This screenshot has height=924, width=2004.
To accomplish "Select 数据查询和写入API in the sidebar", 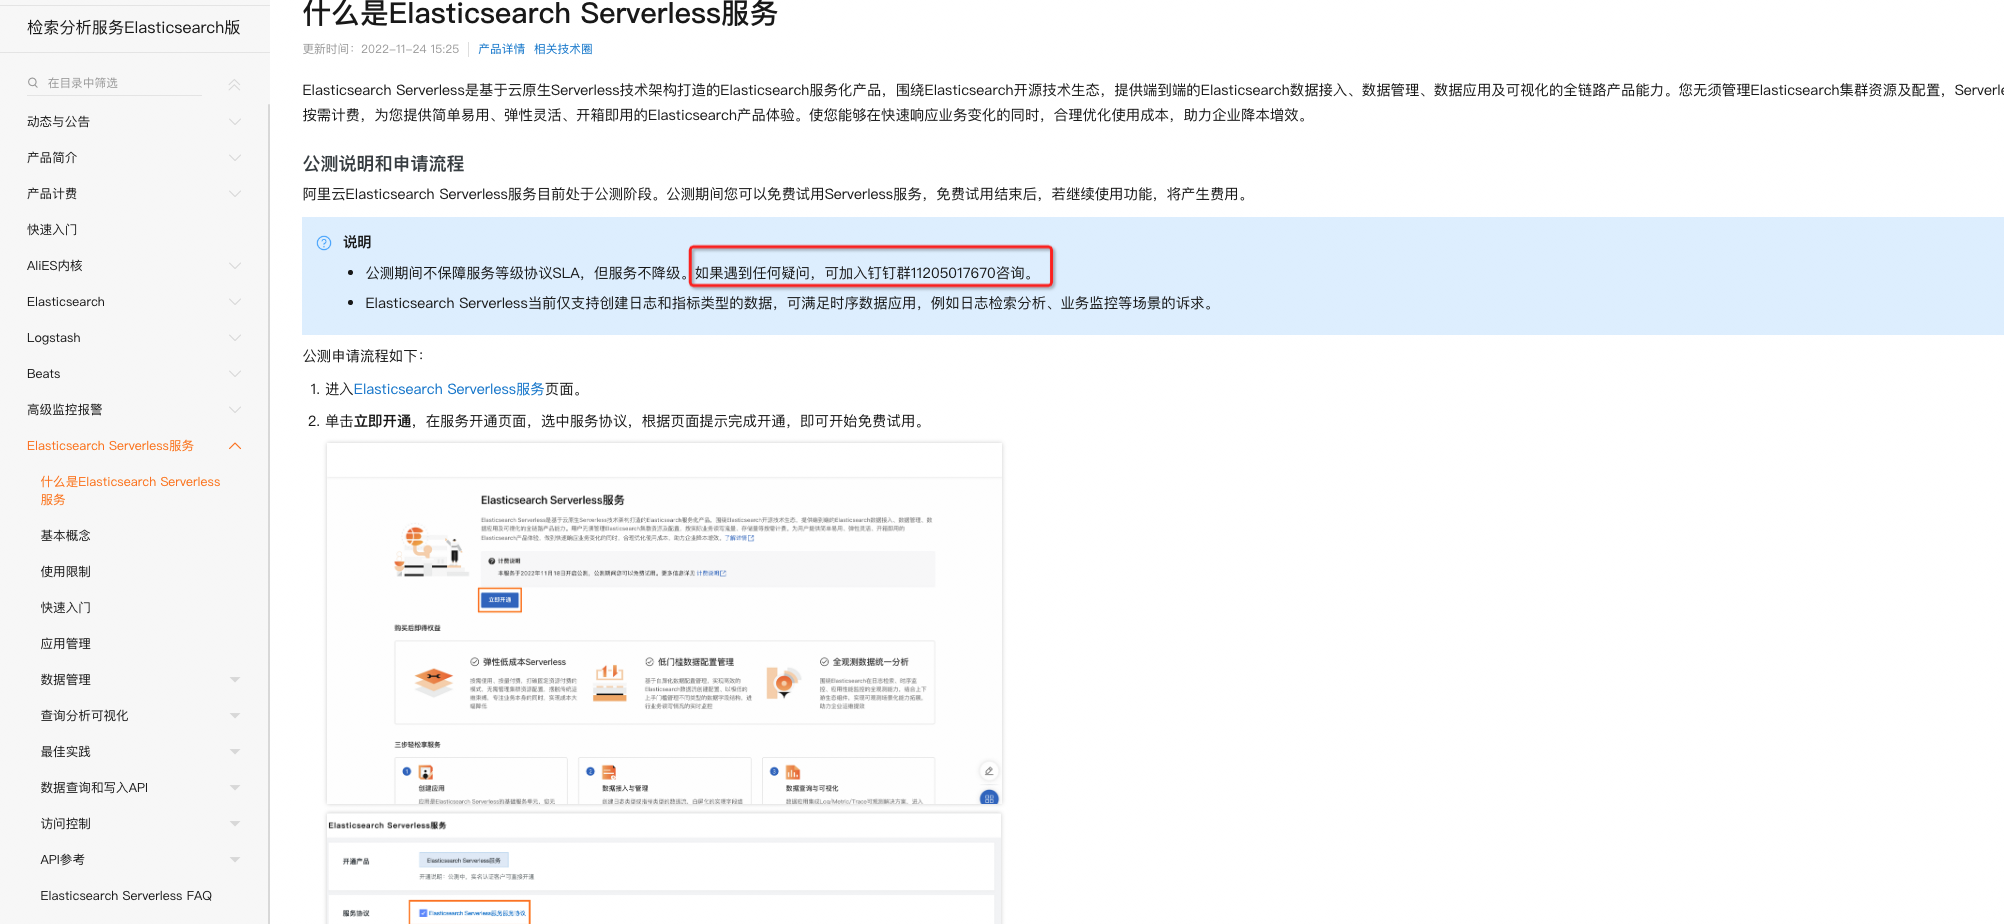I will coord(95,788).
